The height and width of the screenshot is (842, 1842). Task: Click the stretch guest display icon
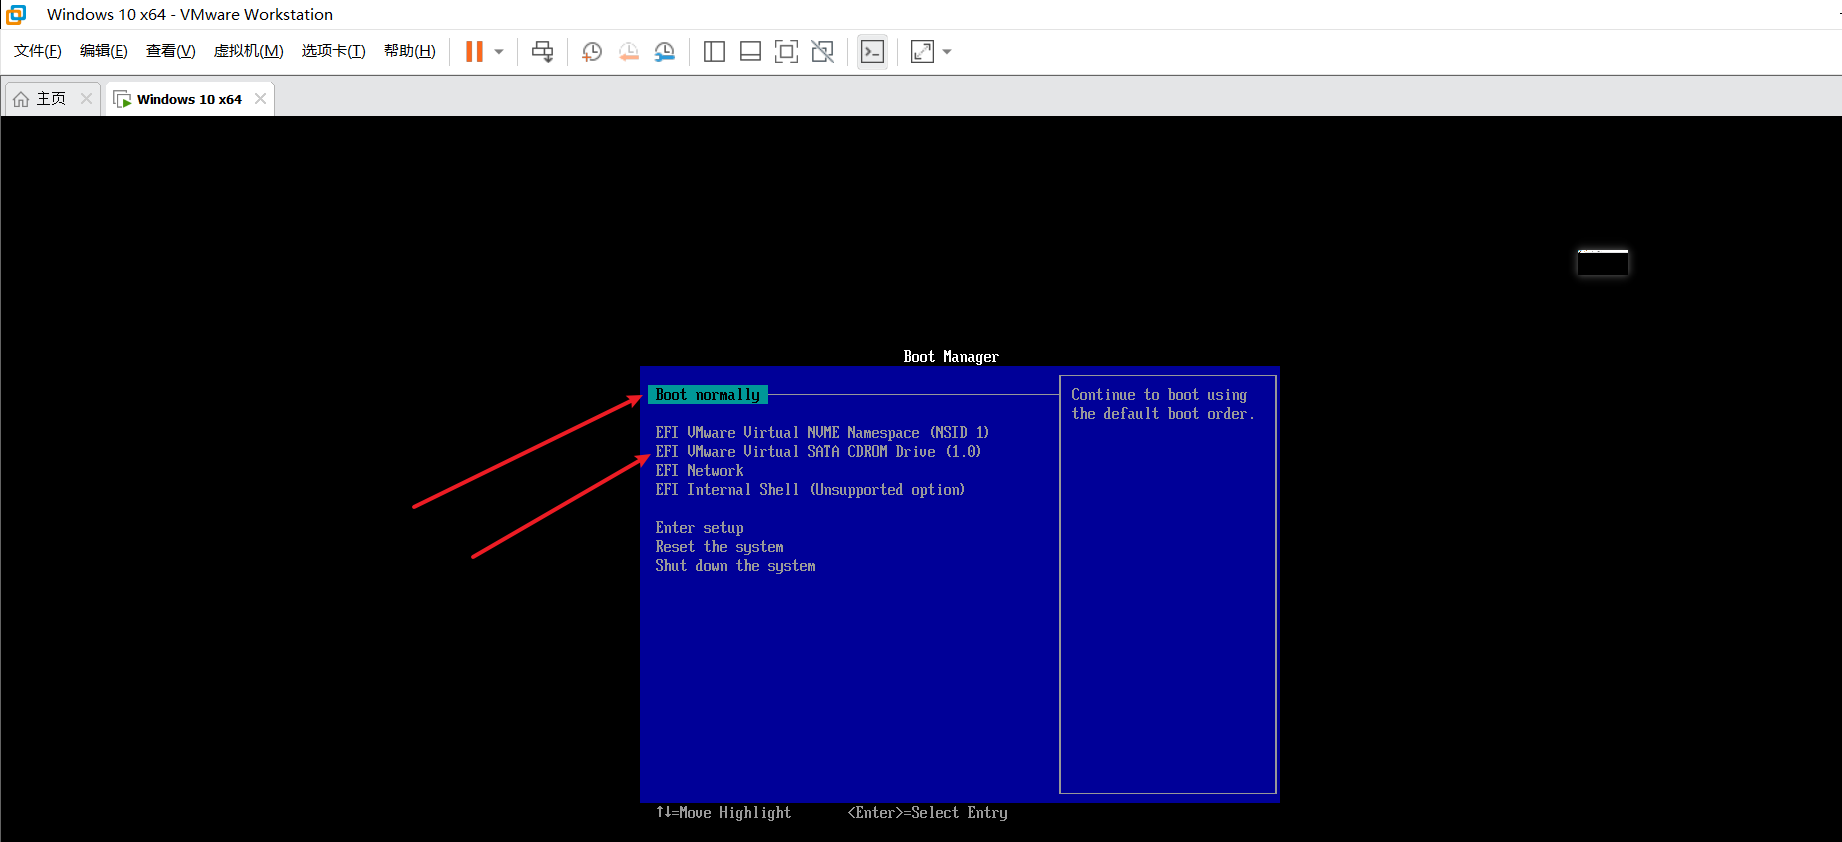(922, 52)
